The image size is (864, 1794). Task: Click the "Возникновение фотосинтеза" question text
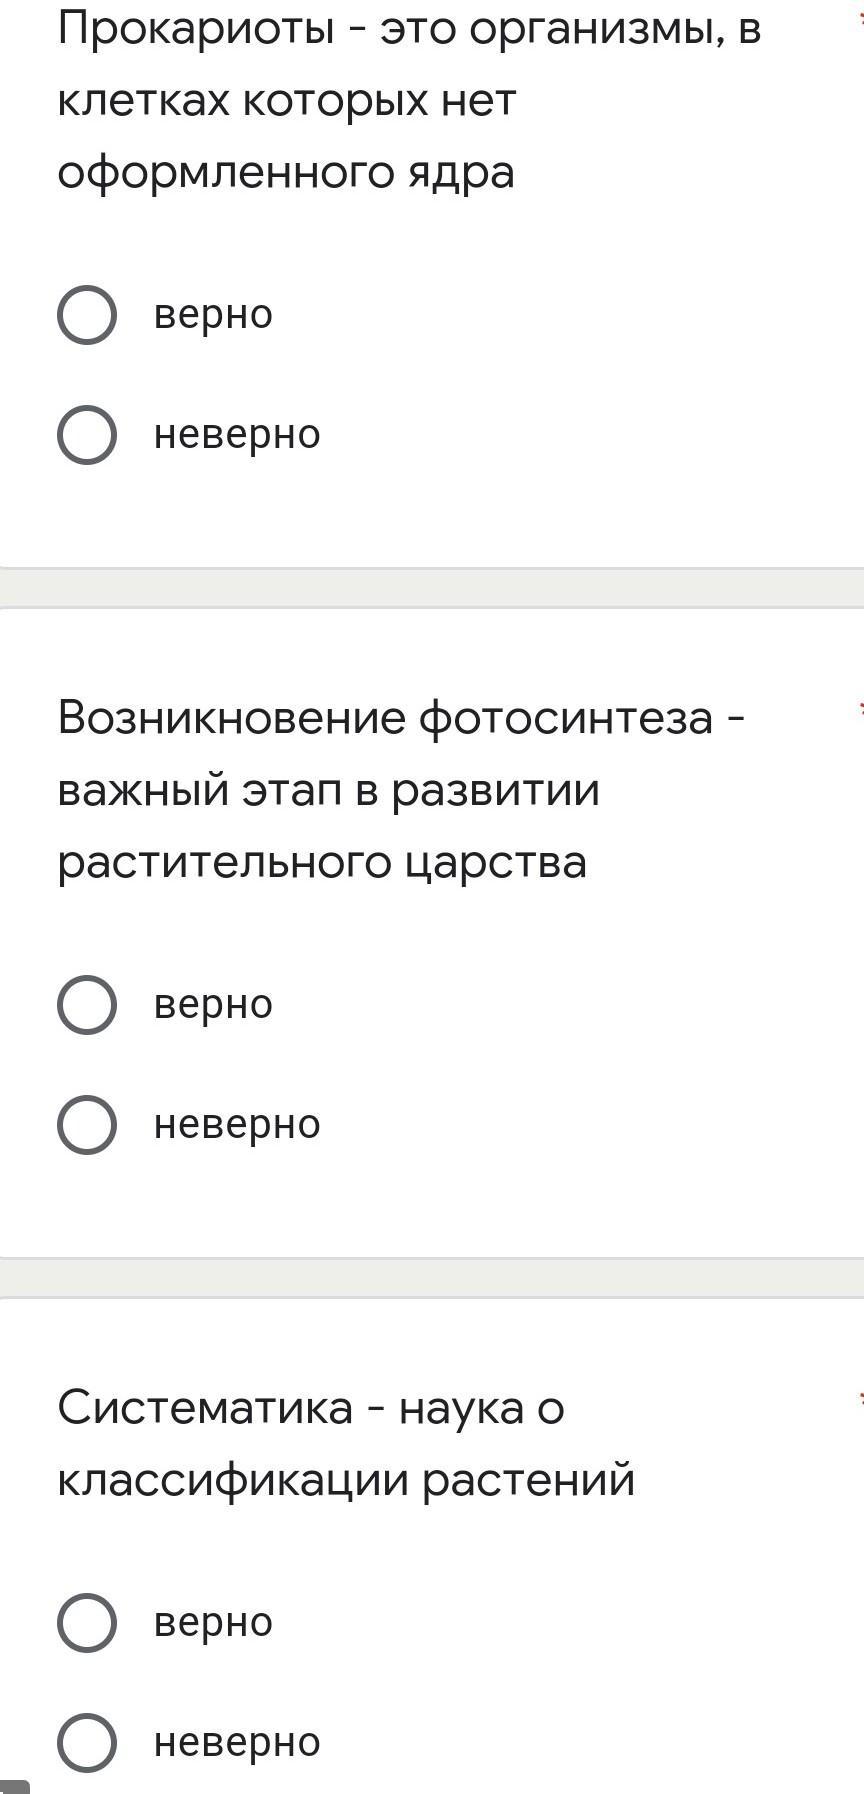(x=401, y=790)
